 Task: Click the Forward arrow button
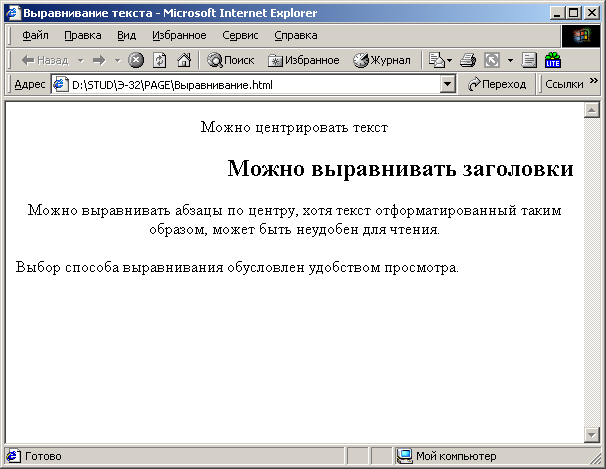pos(99,60)
